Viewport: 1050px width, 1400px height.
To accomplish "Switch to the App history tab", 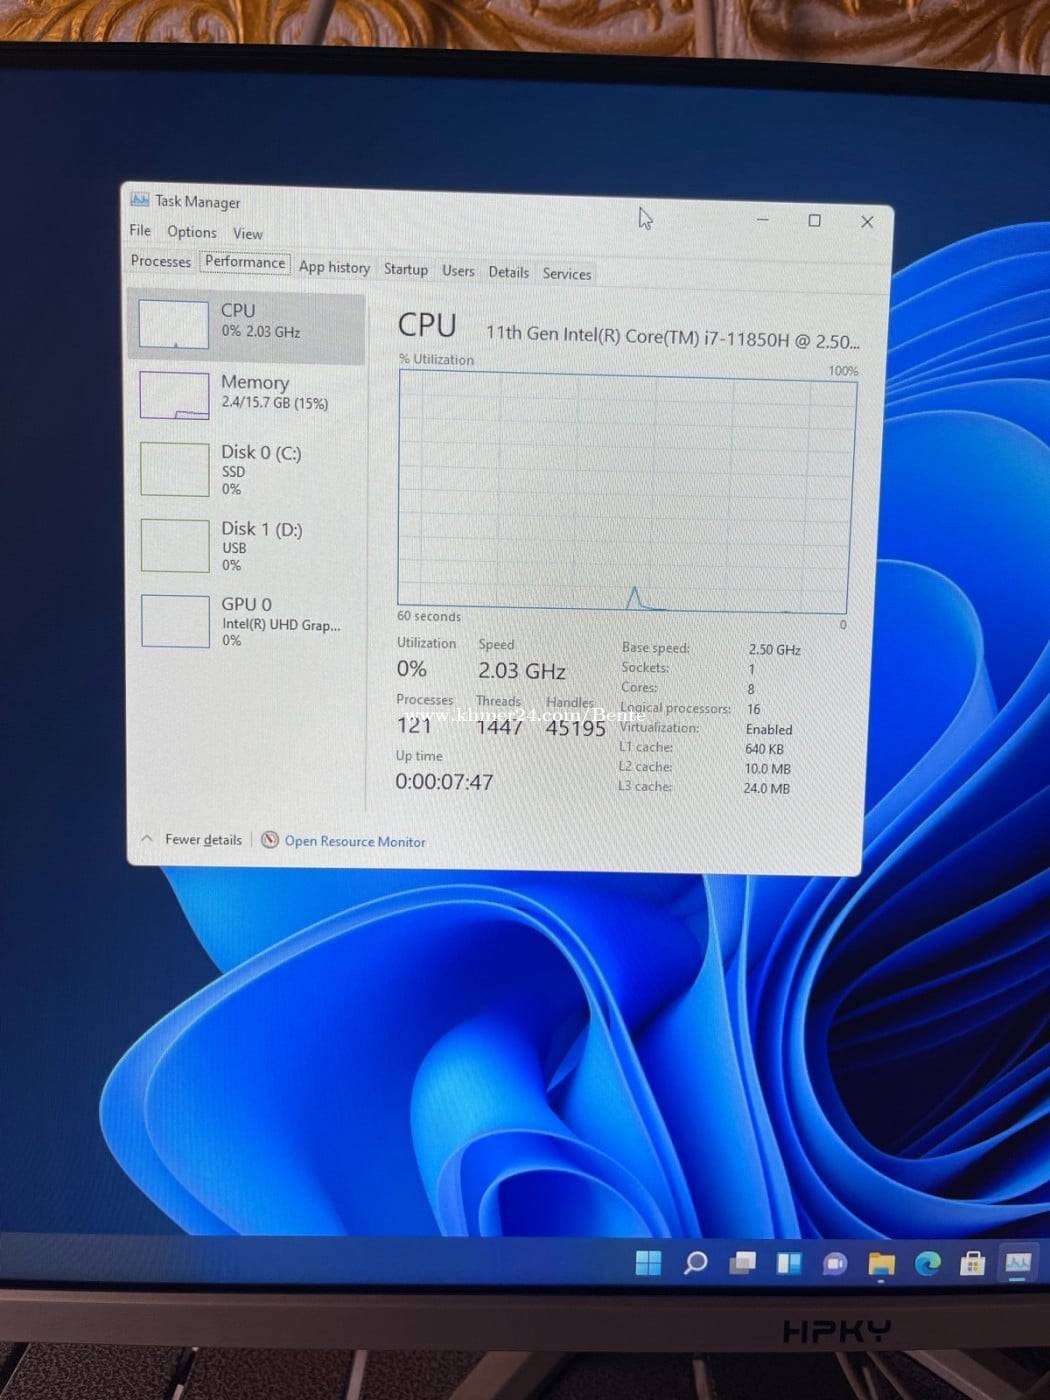I will 334,267.
